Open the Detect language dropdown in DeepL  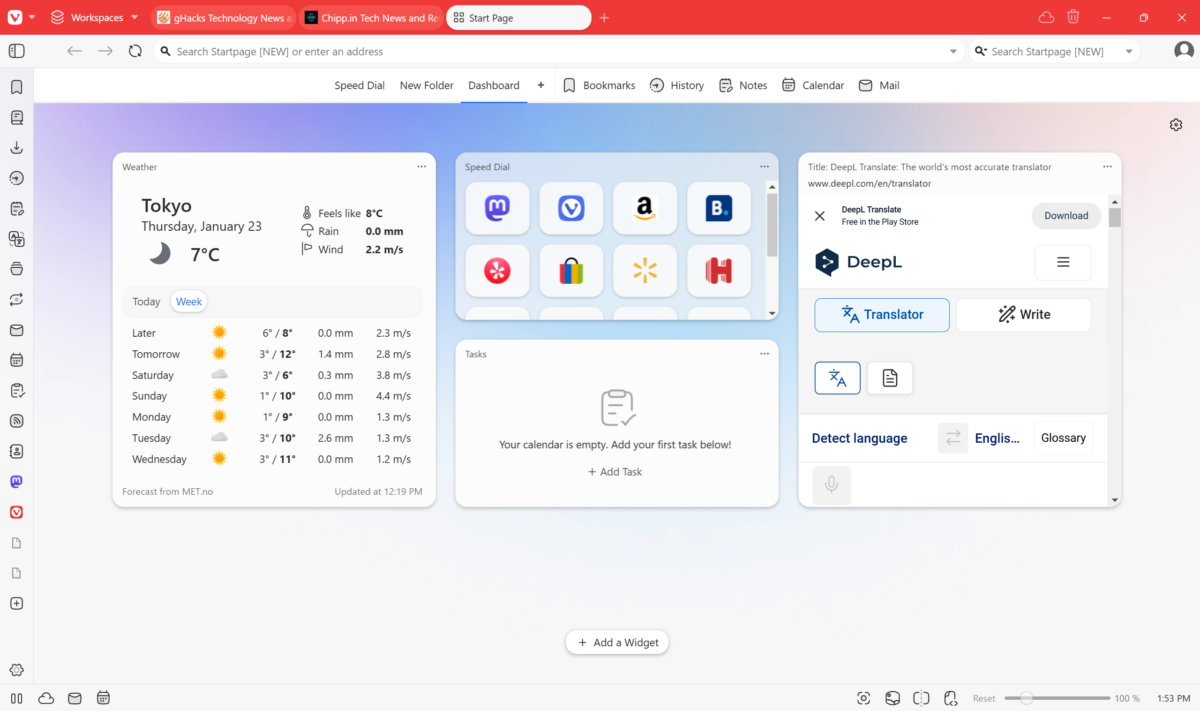point(859,437)
